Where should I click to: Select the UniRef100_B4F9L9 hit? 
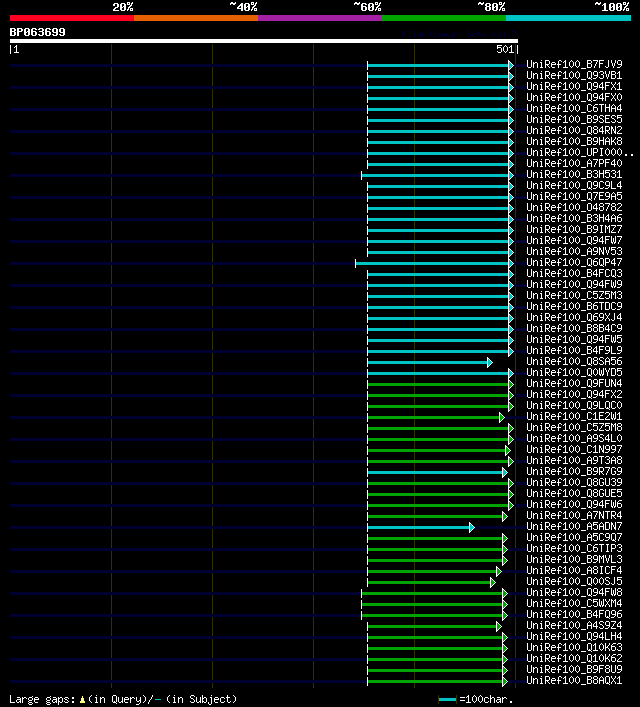point(574,350)
